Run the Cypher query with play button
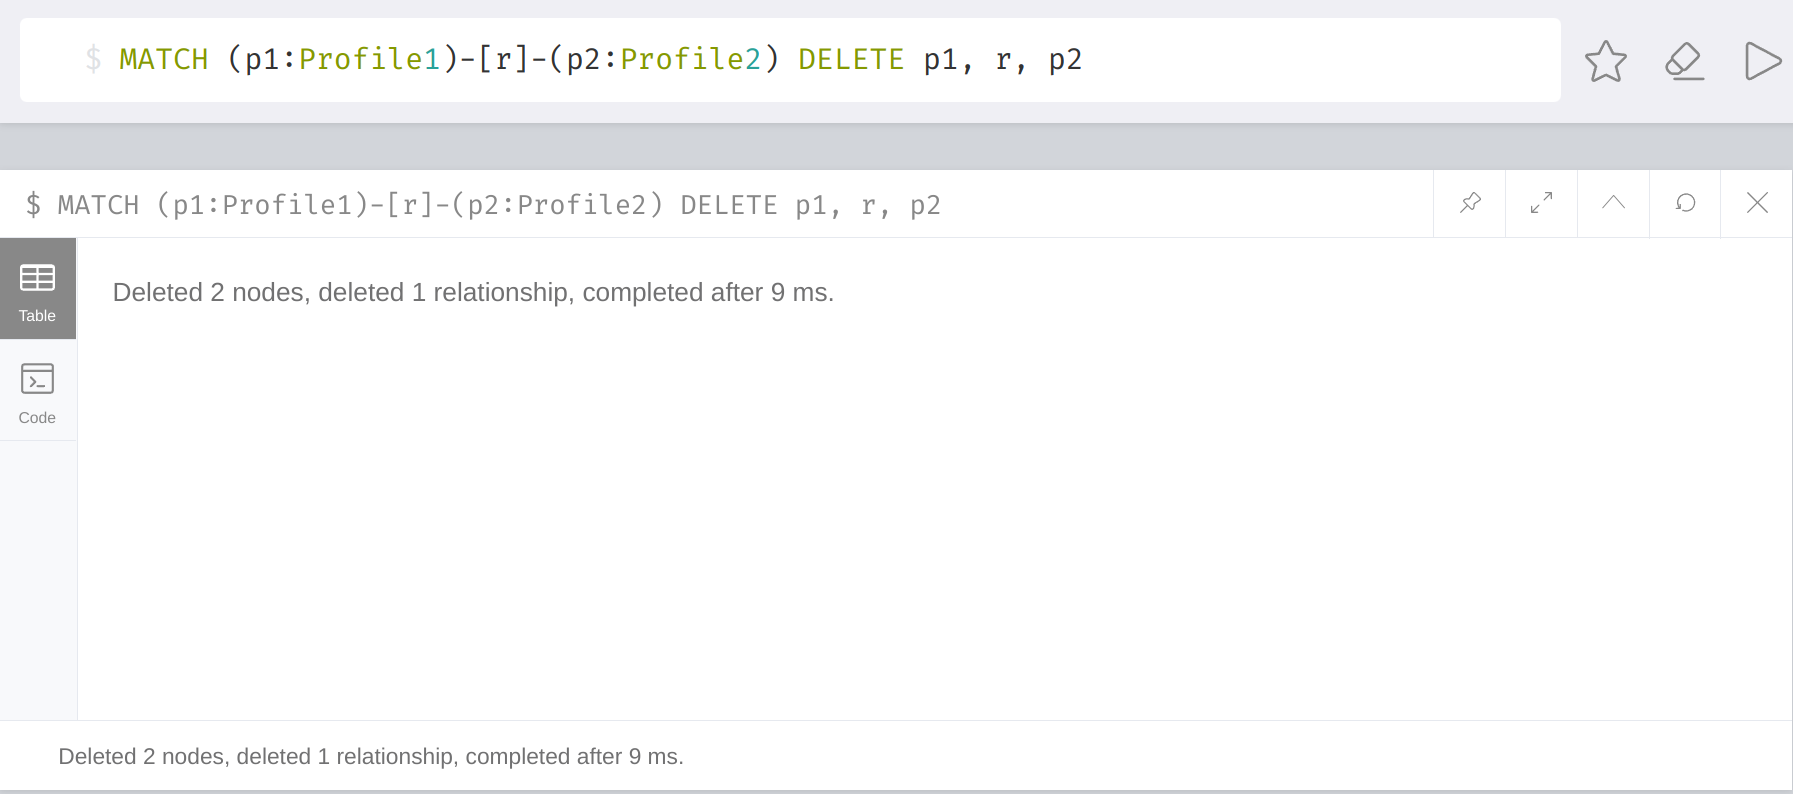 pos(1762,61)
